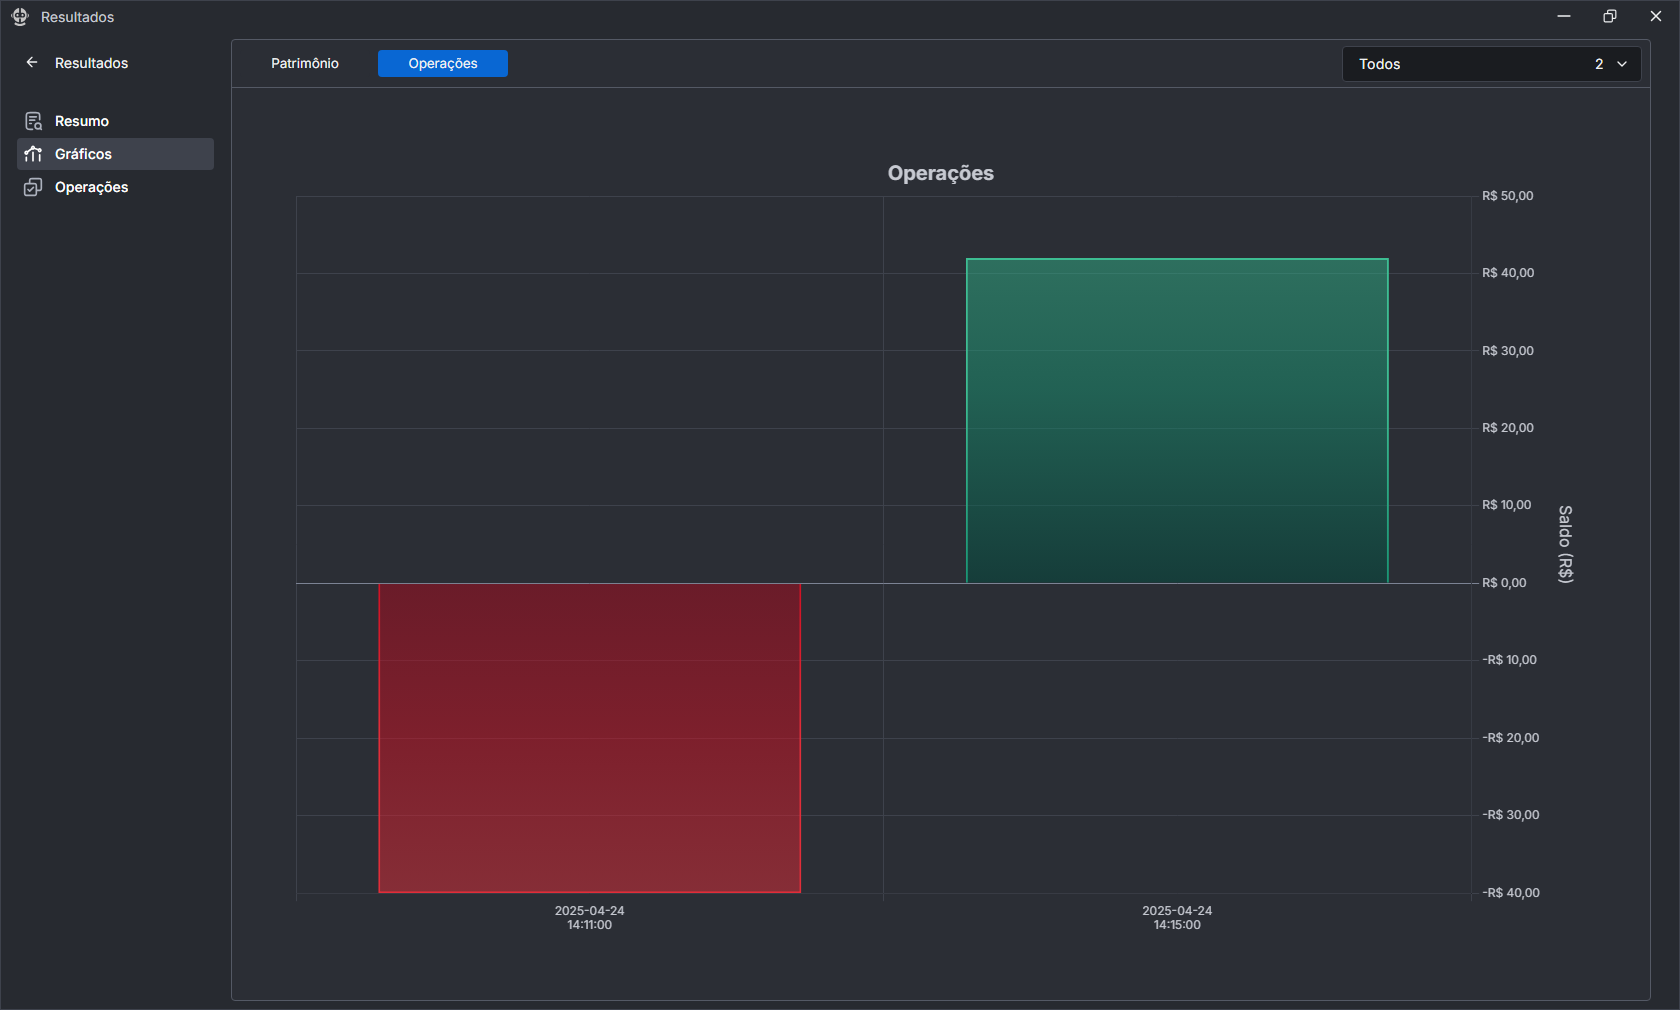This screenshot has width=1680, height=1010.
Task: Click the Gráficos chart icon
Action: pyautogui.click(x=33, y=154)
